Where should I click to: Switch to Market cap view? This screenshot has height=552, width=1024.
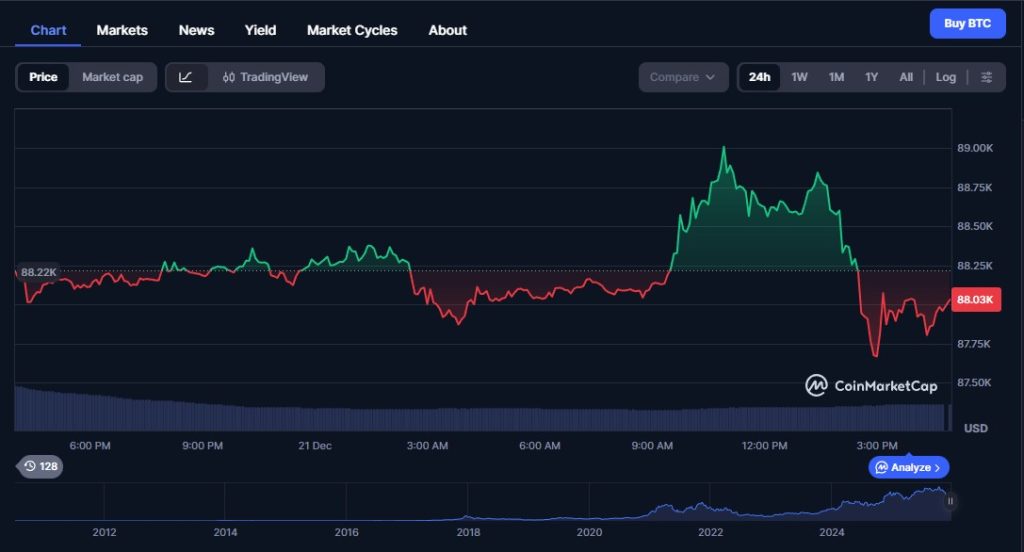pos(112,77)
